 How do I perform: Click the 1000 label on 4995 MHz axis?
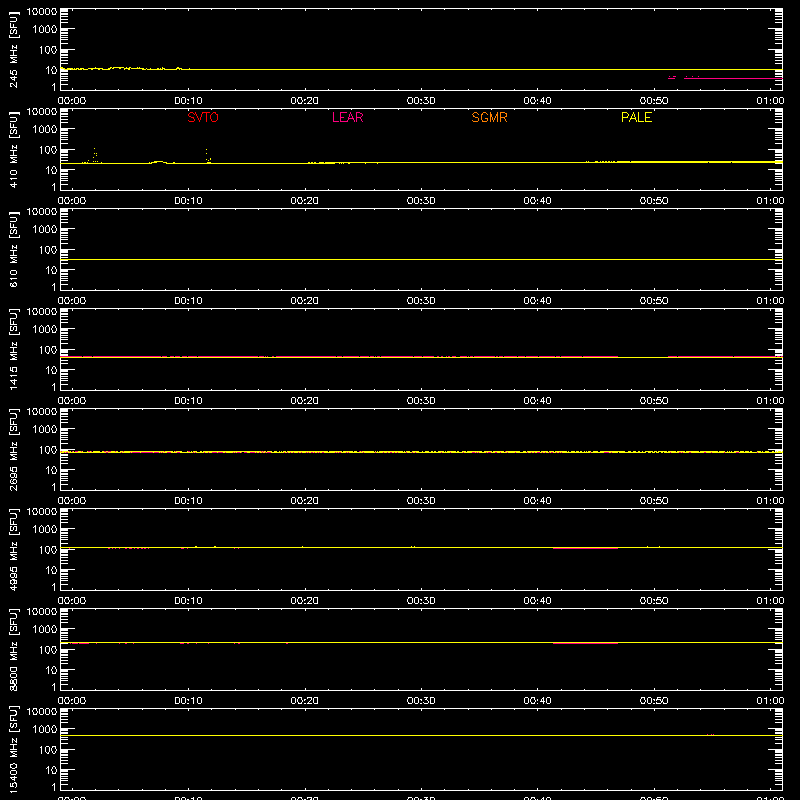[x=45, y=529]
